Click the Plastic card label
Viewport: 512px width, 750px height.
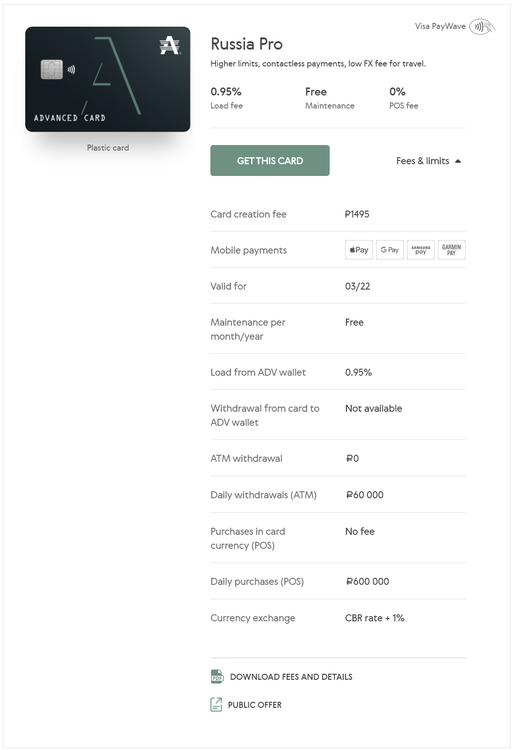click(108, 148)
